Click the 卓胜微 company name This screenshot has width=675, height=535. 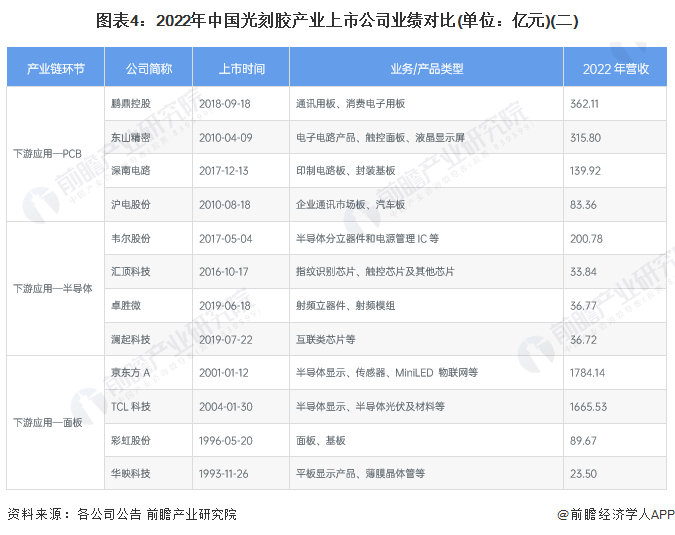[126, 306]
